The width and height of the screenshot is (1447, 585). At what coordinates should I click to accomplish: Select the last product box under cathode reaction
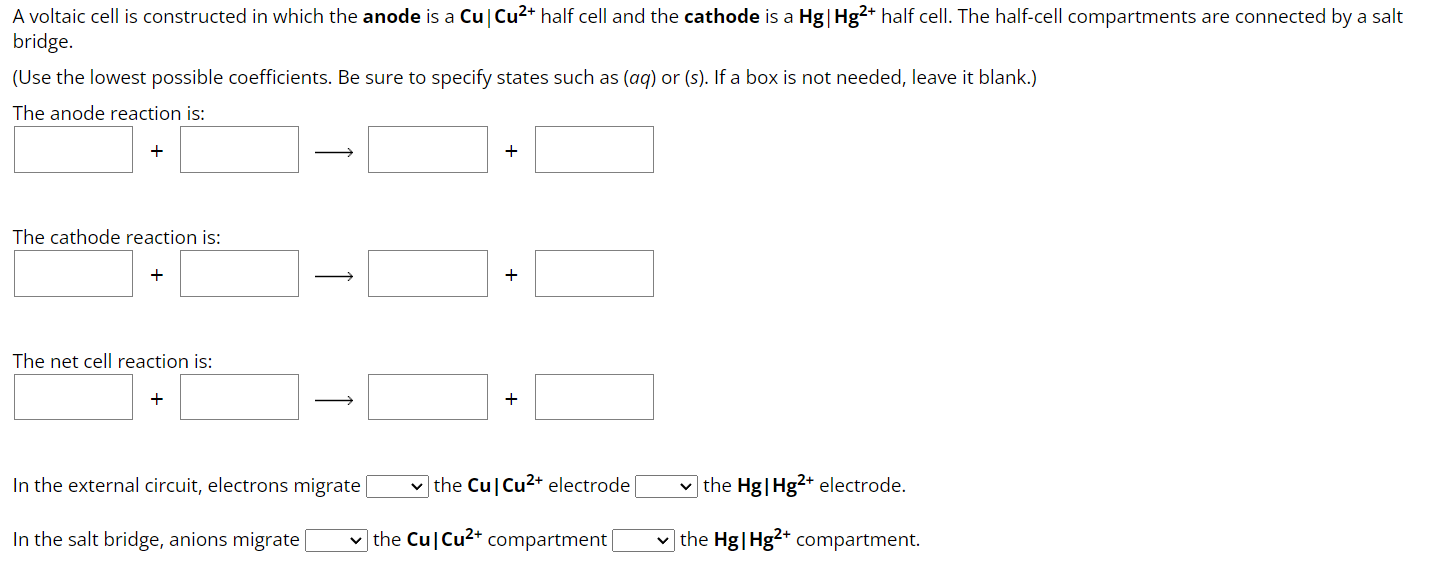point(594,272)
